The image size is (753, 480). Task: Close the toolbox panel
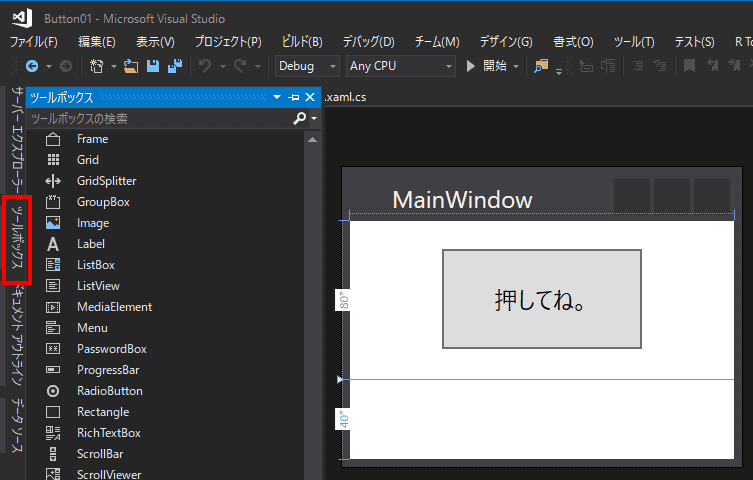pos(310,97)
